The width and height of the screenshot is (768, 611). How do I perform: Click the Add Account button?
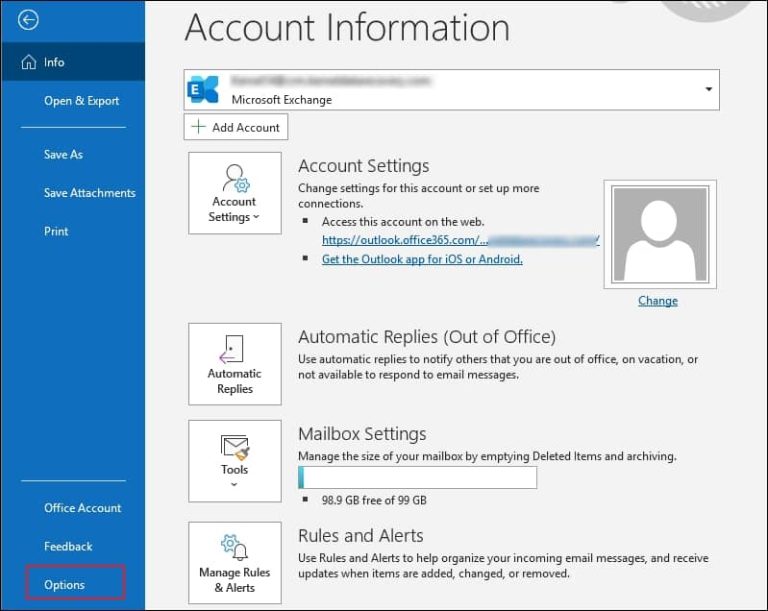pyautogui.click(x=236, y=127)
